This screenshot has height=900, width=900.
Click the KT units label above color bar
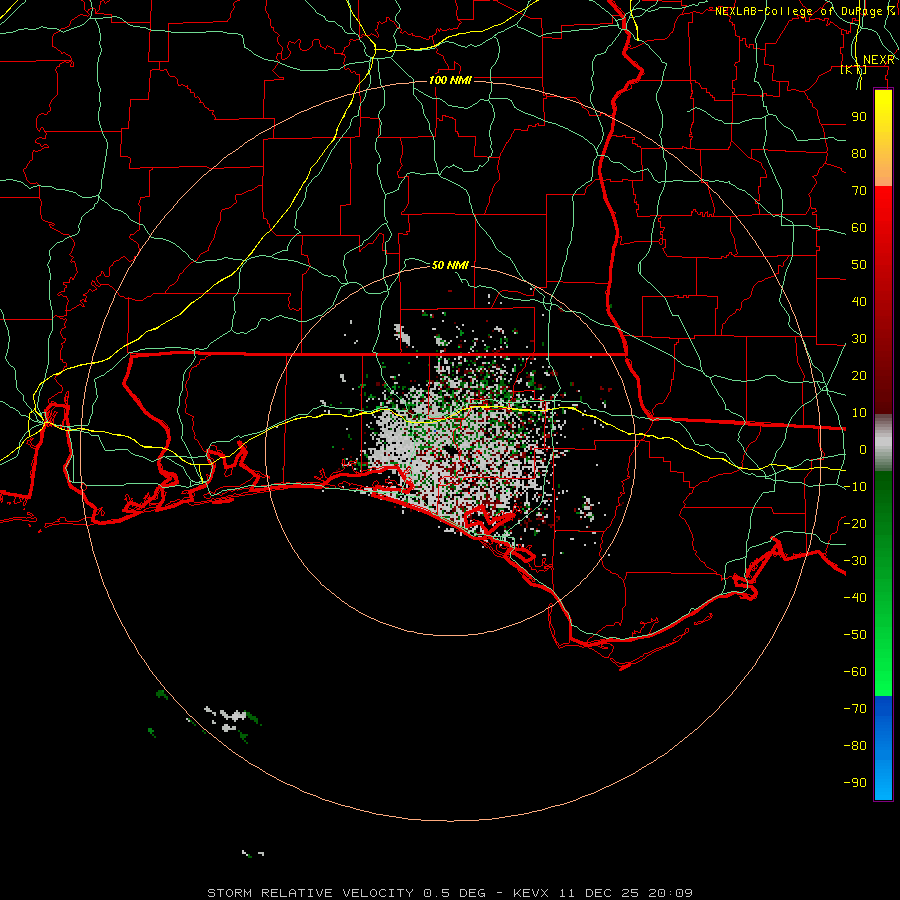point(854,69)
